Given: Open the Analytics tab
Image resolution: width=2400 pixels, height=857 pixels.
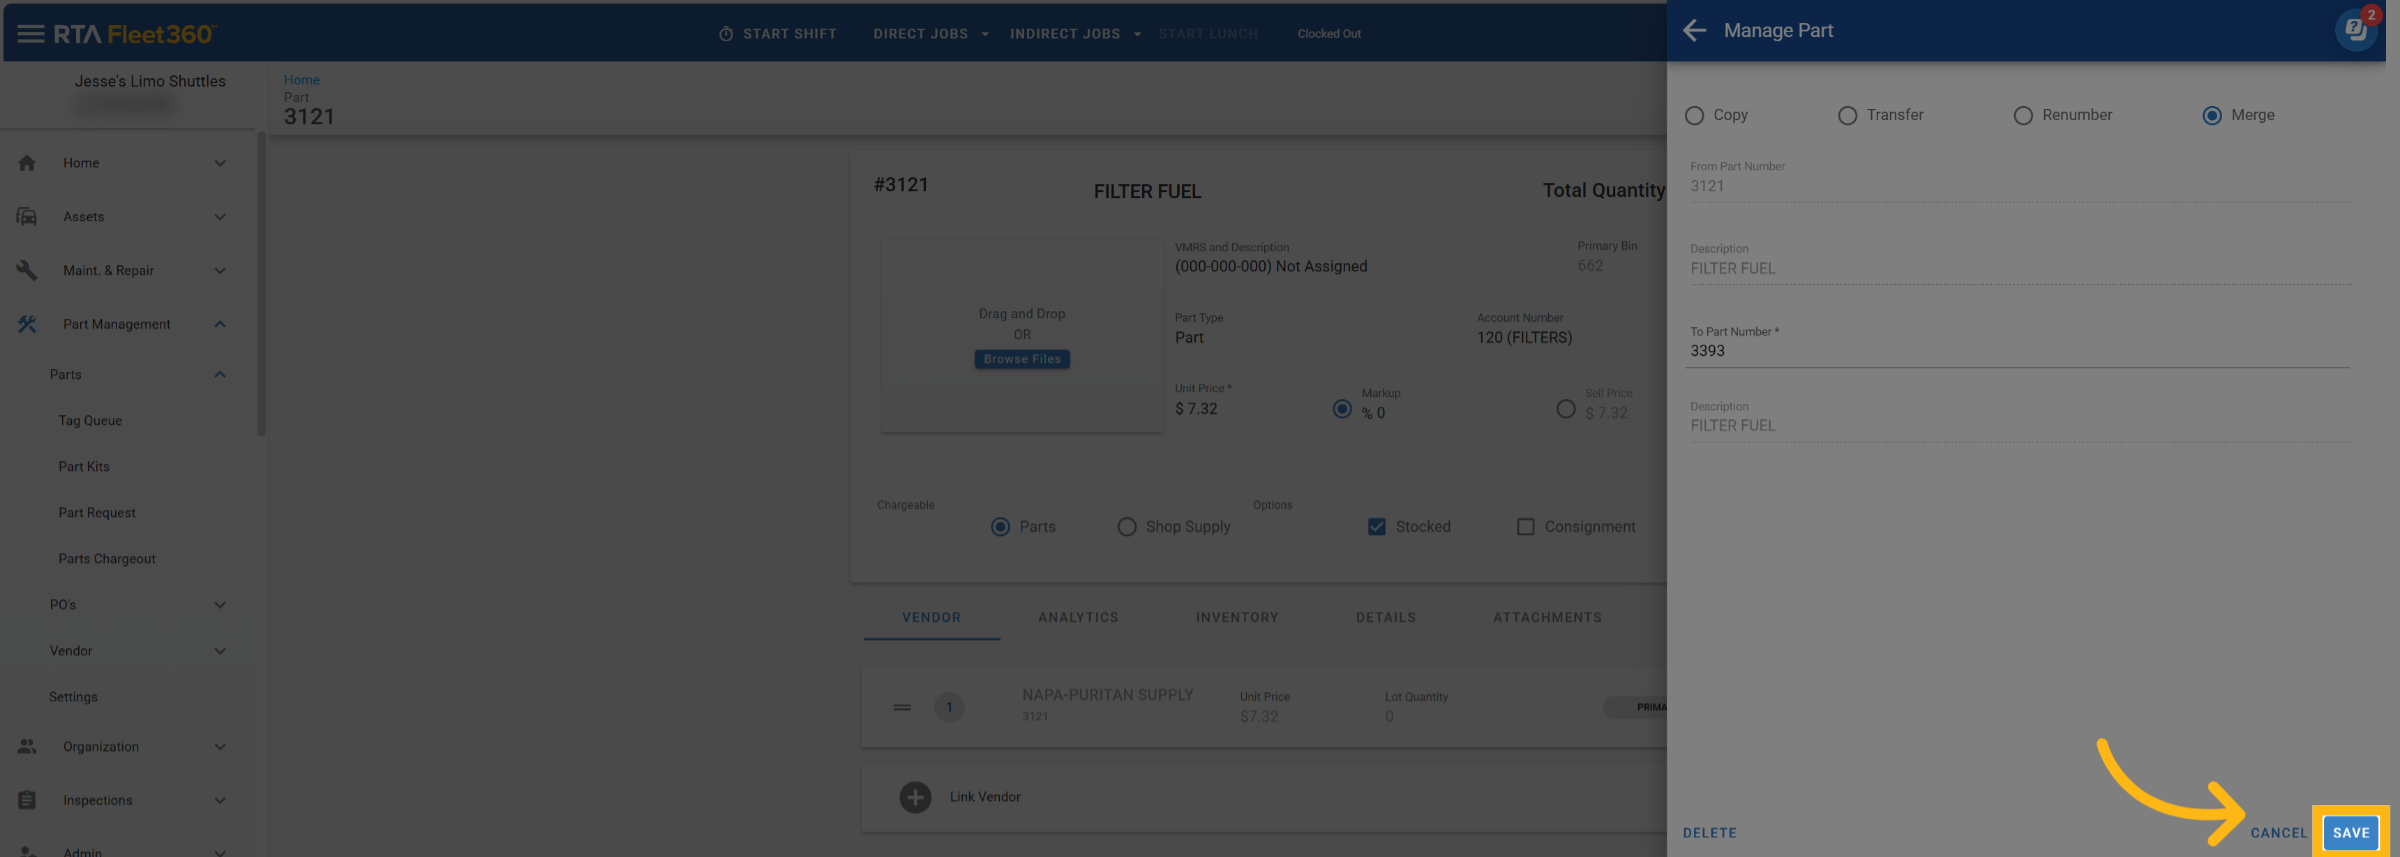Looking at the screenshot, I should [x=1078, y=618].
